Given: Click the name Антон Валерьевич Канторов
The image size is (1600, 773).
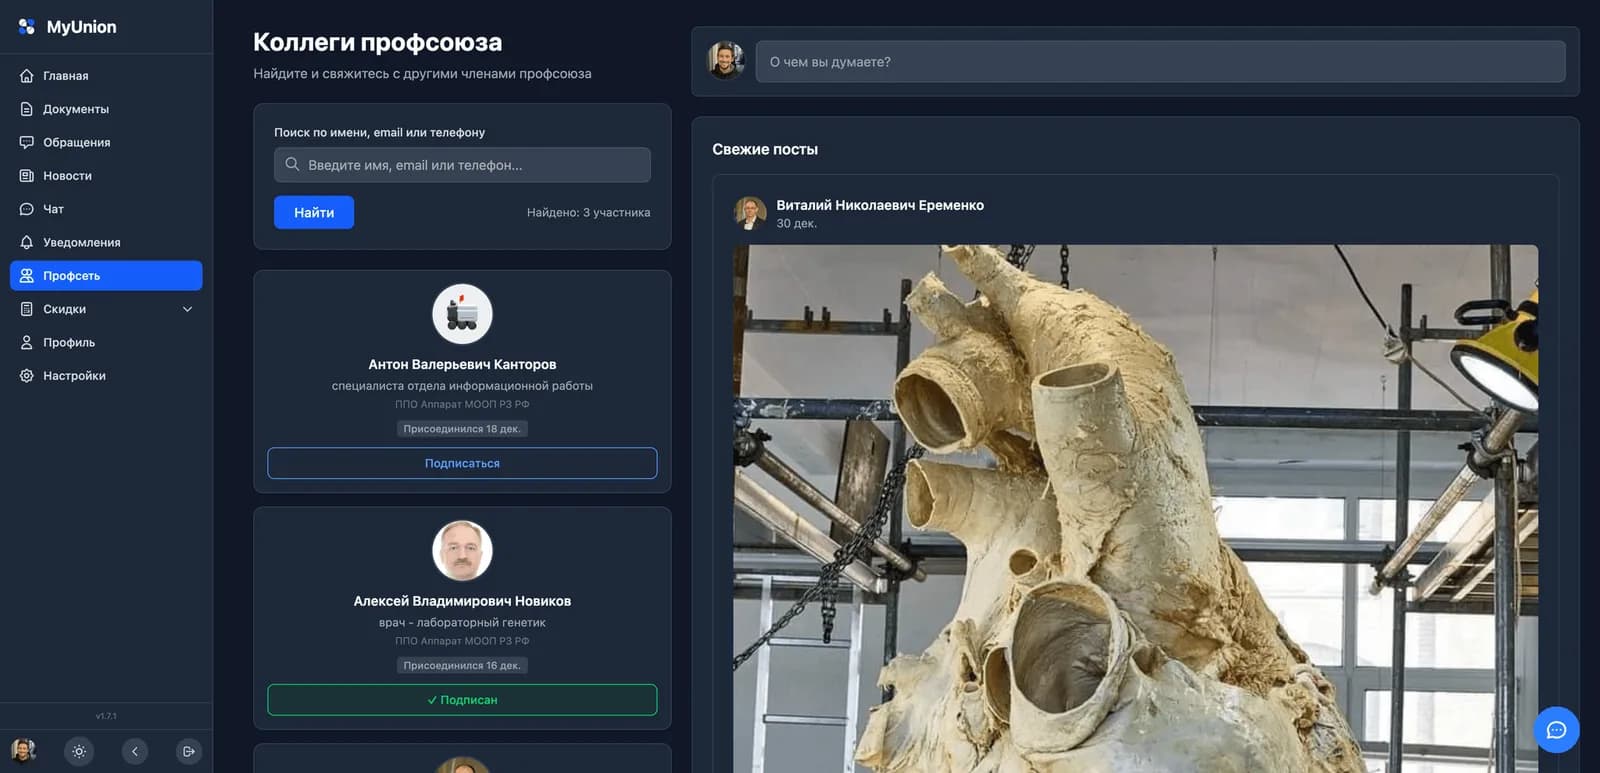Looking at the screenshot, I should point(462,364).
